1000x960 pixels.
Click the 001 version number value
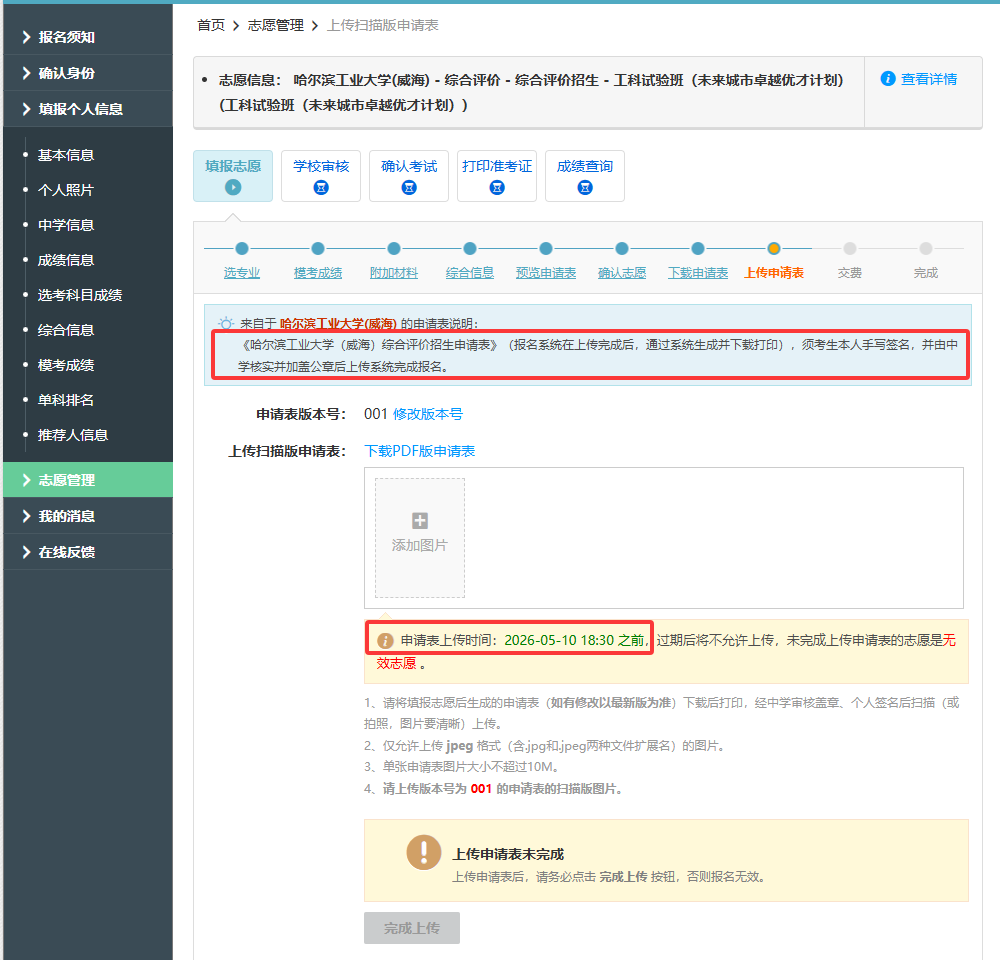(x=376, y=414)
